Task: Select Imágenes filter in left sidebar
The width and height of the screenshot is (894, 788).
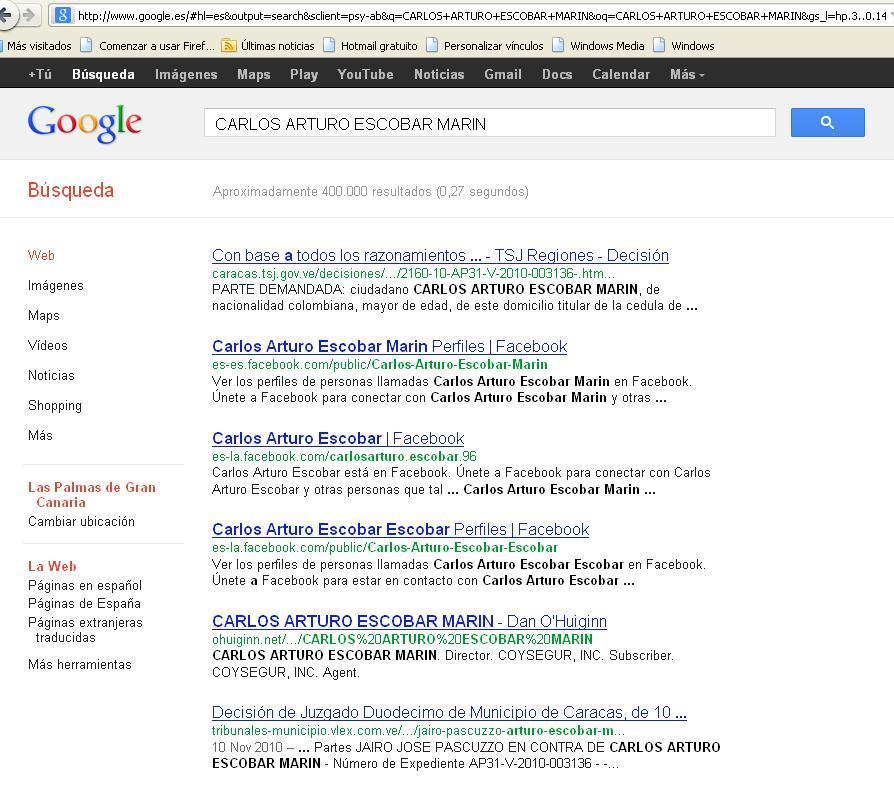Action: [55, 285]
